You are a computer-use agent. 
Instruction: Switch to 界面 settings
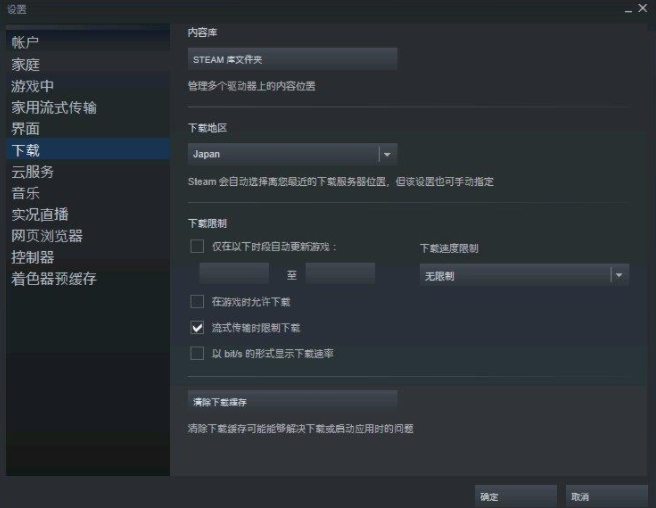pos(25,129)
